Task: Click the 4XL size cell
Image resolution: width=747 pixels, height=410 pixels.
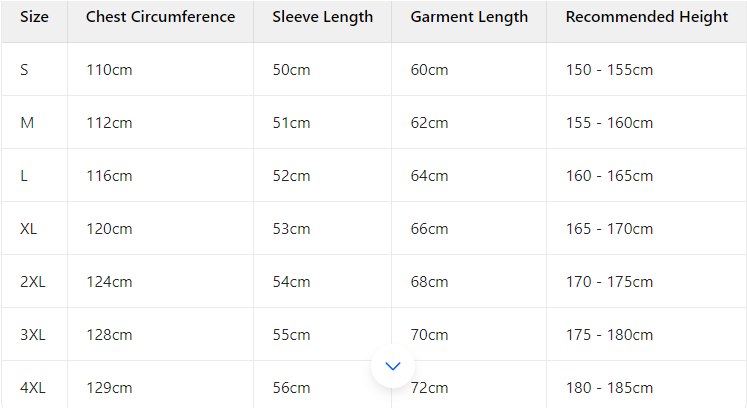Action: coord(33,388)
